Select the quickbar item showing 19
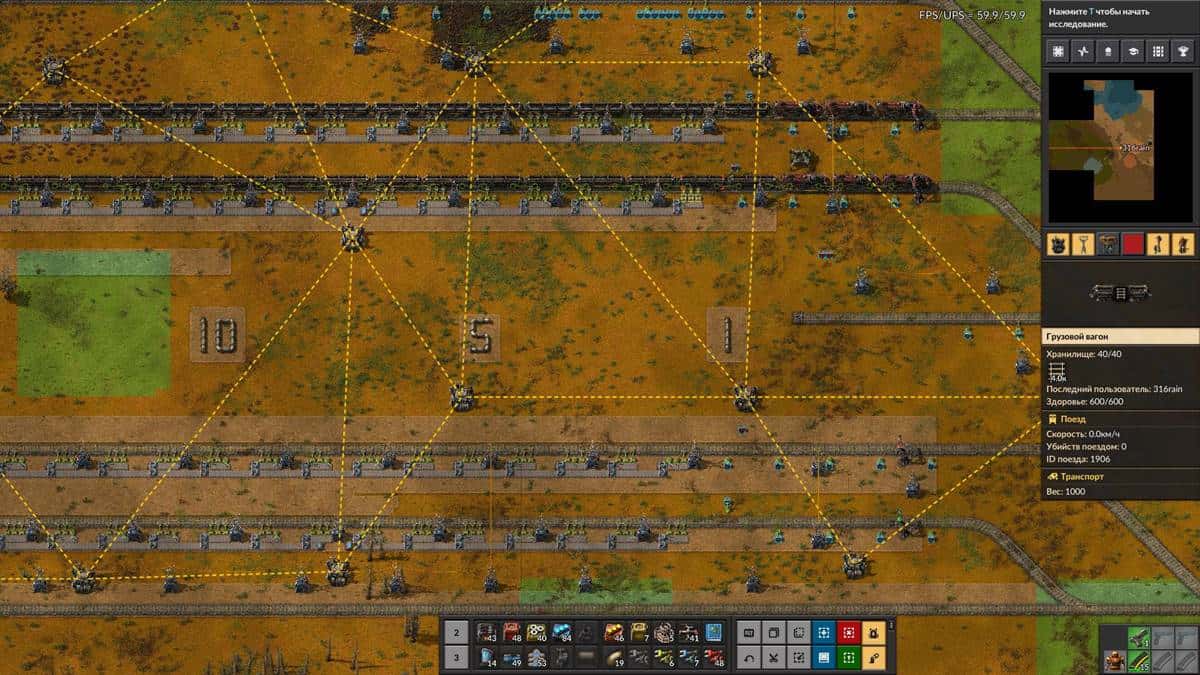Viewport: 1200px width, 675px height. [x=614, y=658]
